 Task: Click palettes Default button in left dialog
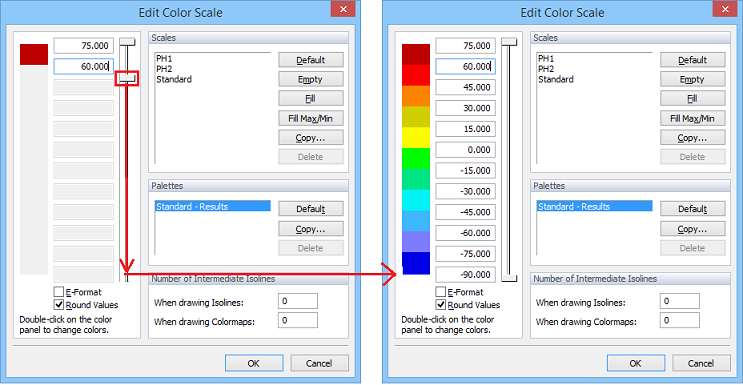tap(311, 209)
